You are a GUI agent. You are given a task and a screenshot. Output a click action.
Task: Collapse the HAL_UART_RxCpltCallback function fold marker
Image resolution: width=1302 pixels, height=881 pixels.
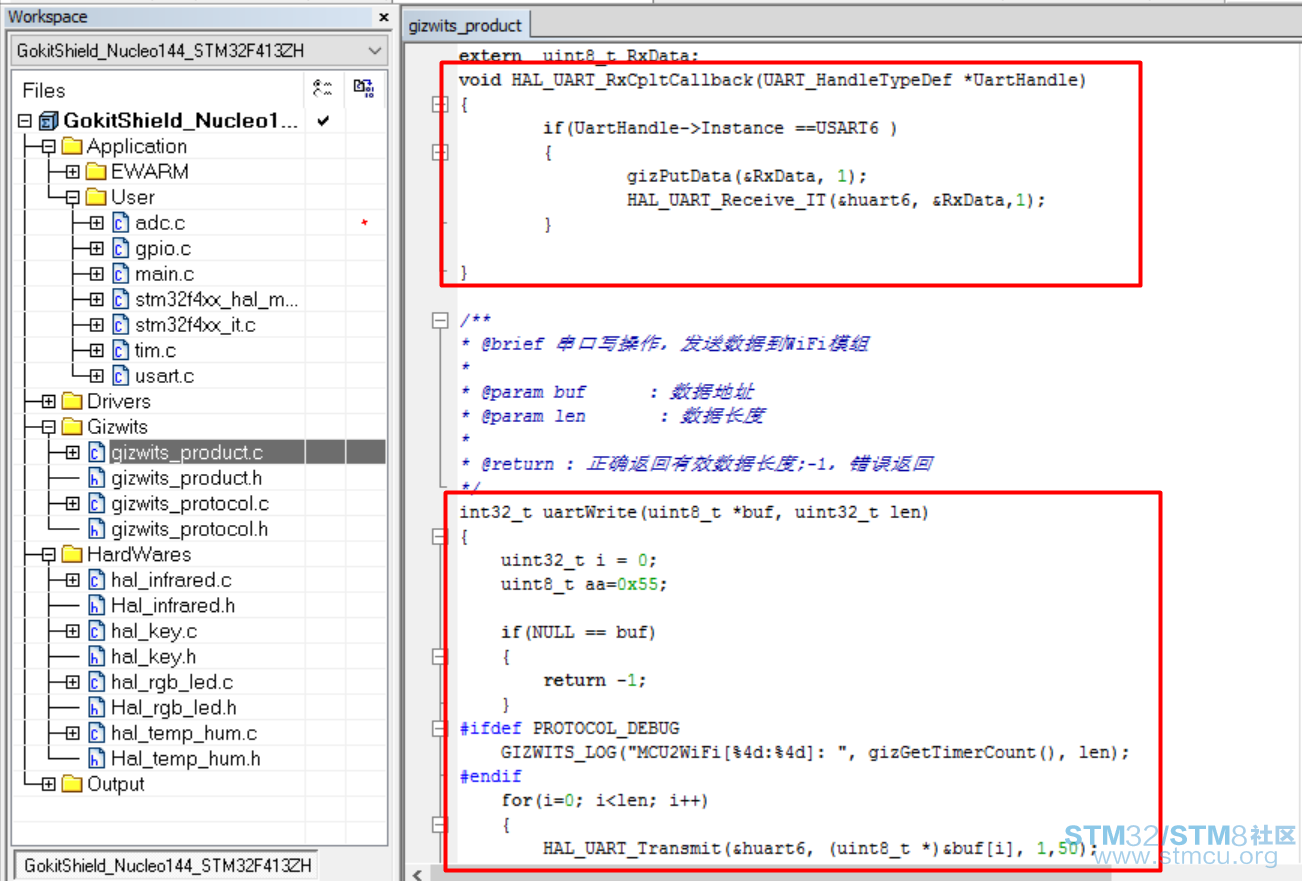click(439, 104)
